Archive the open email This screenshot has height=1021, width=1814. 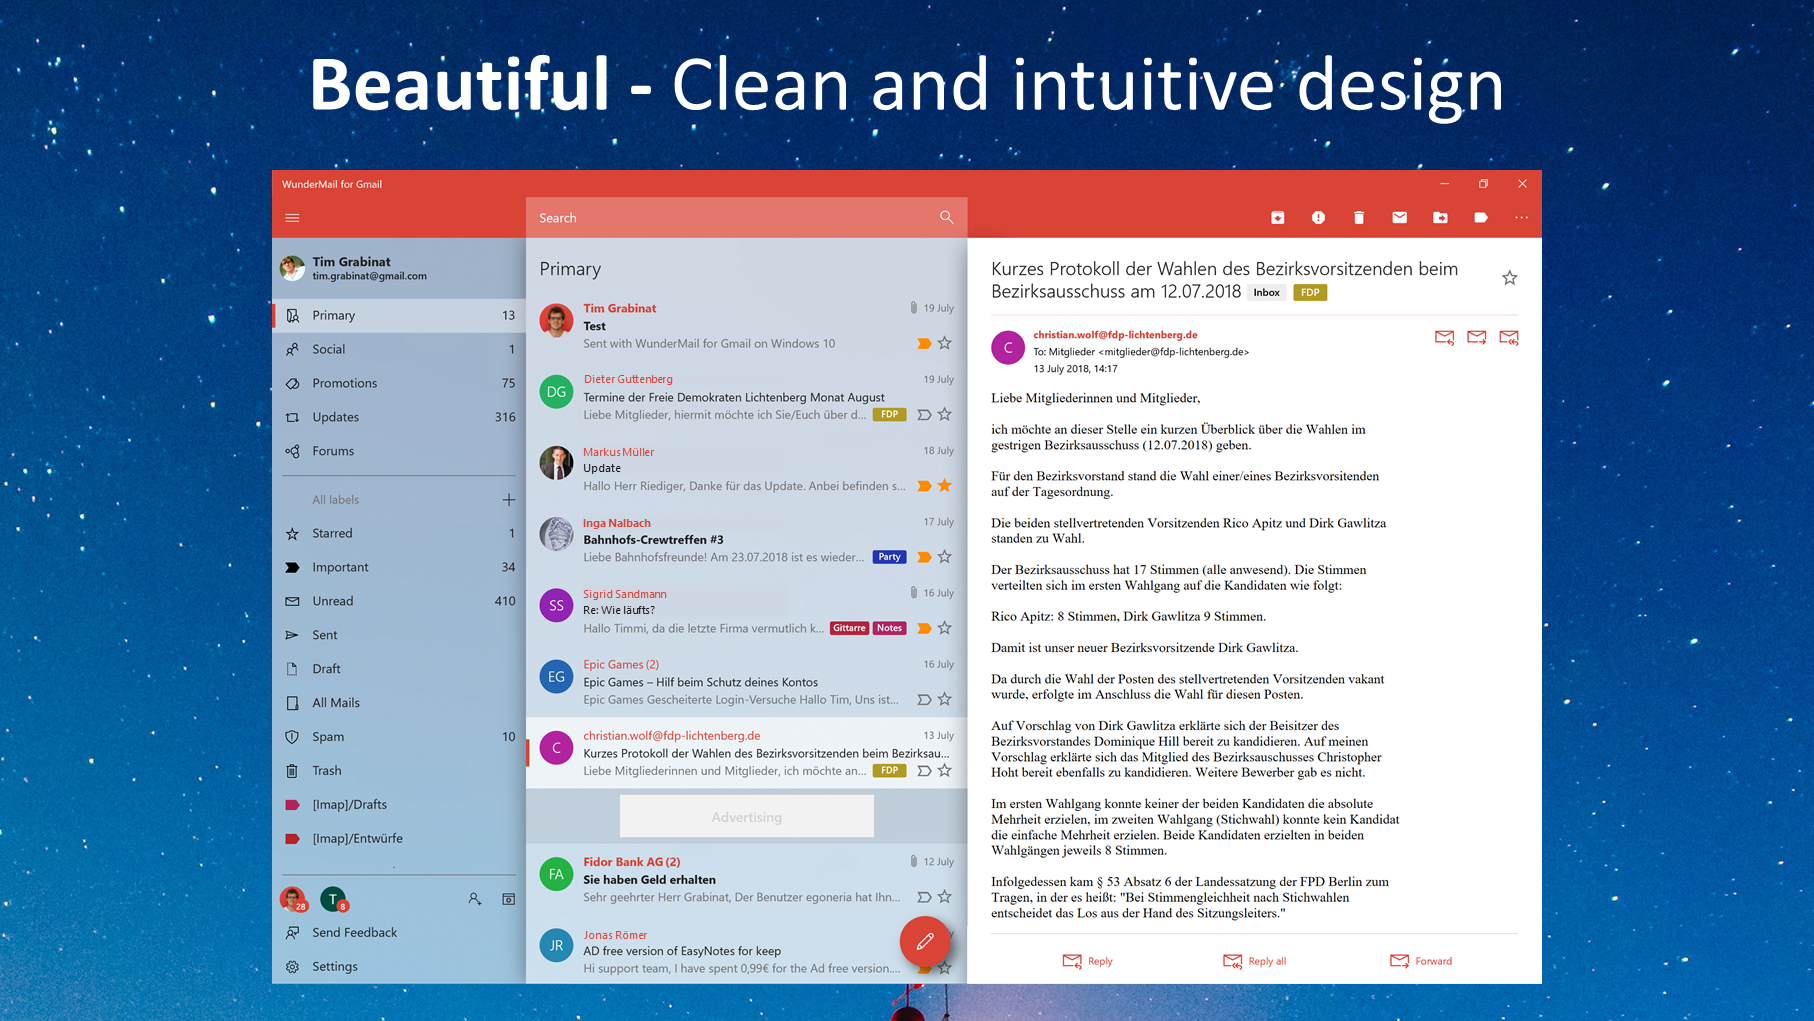pos(1277,217)
